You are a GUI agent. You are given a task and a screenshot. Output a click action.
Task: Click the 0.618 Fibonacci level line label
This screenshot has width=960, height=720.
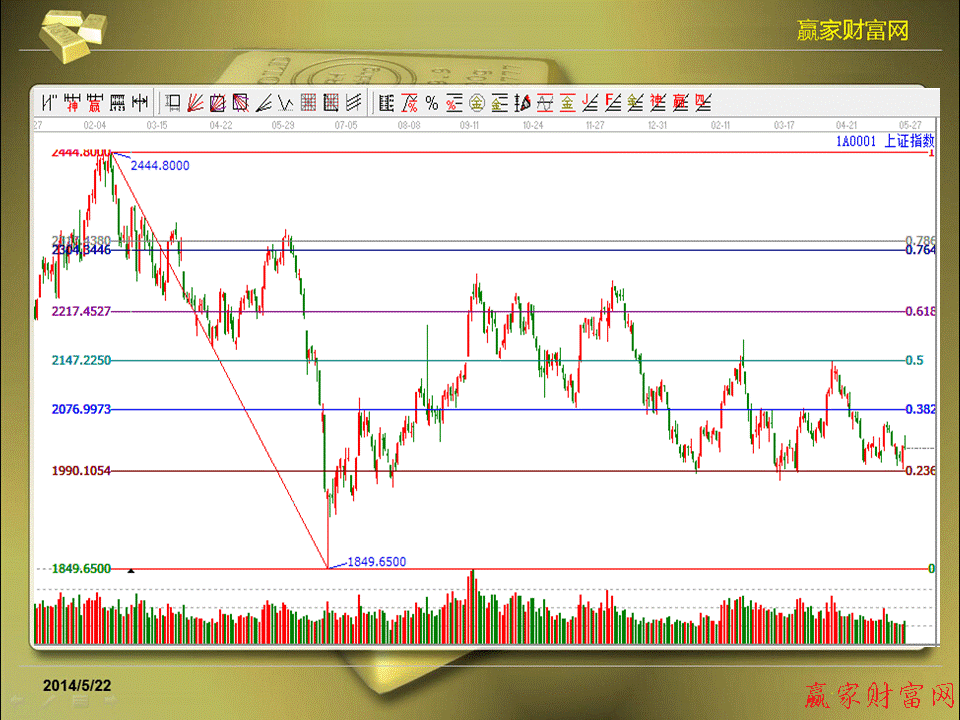[x=919, y=312]
